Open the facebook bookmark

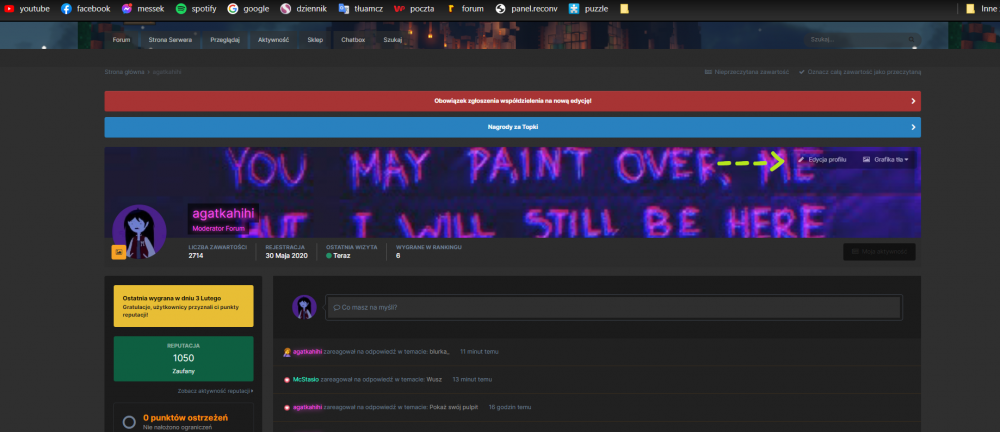(85, 9)
